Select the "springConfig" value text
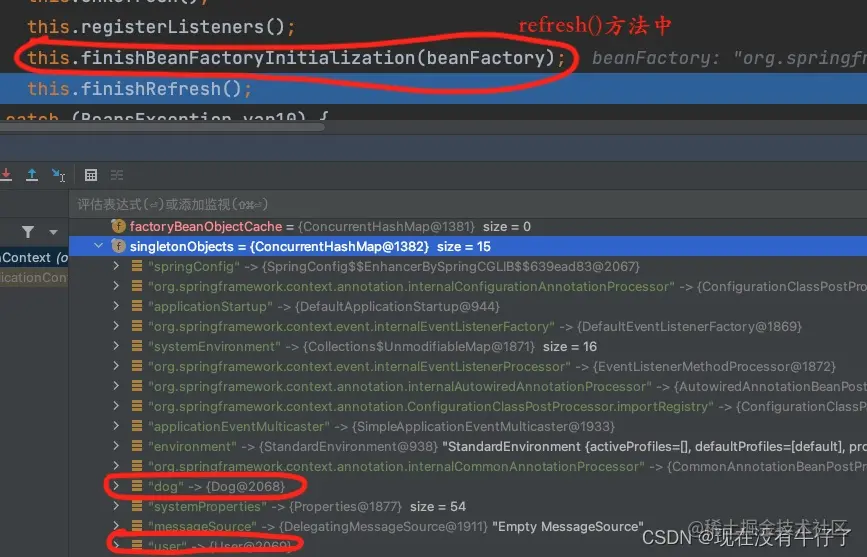 (x=451, y=266)
